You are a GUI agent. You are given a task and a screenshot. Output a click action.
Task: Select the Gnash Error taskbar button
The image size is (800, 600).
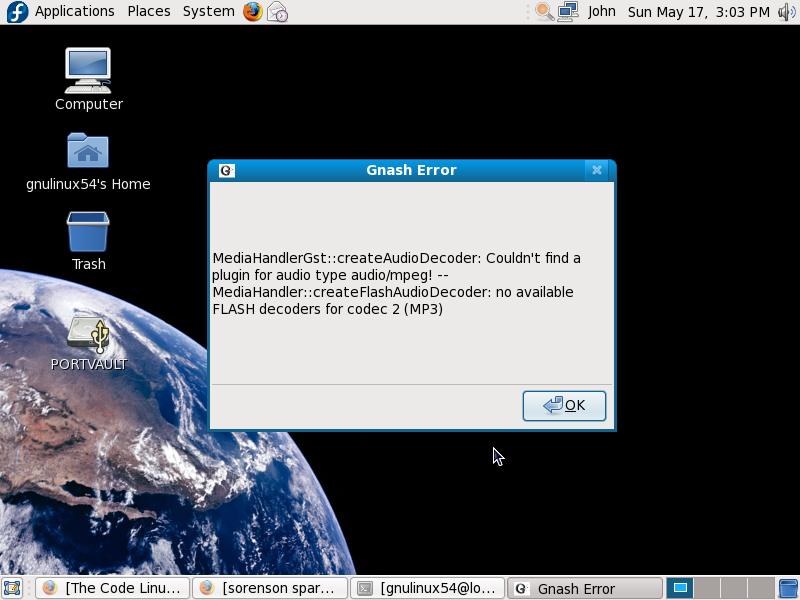point(585,588)
